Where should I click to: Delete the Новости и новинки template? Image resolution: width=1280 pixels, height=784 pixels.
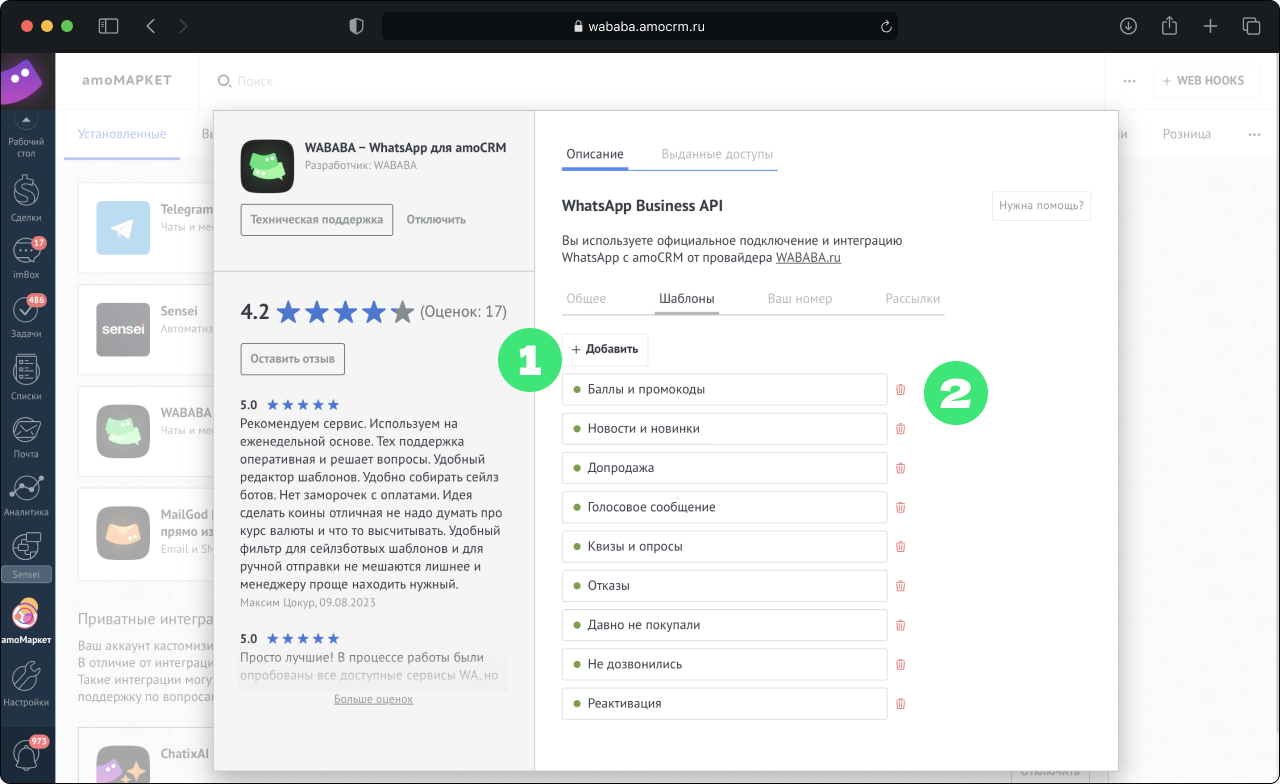pyautogui.click(x=900, y=429)
